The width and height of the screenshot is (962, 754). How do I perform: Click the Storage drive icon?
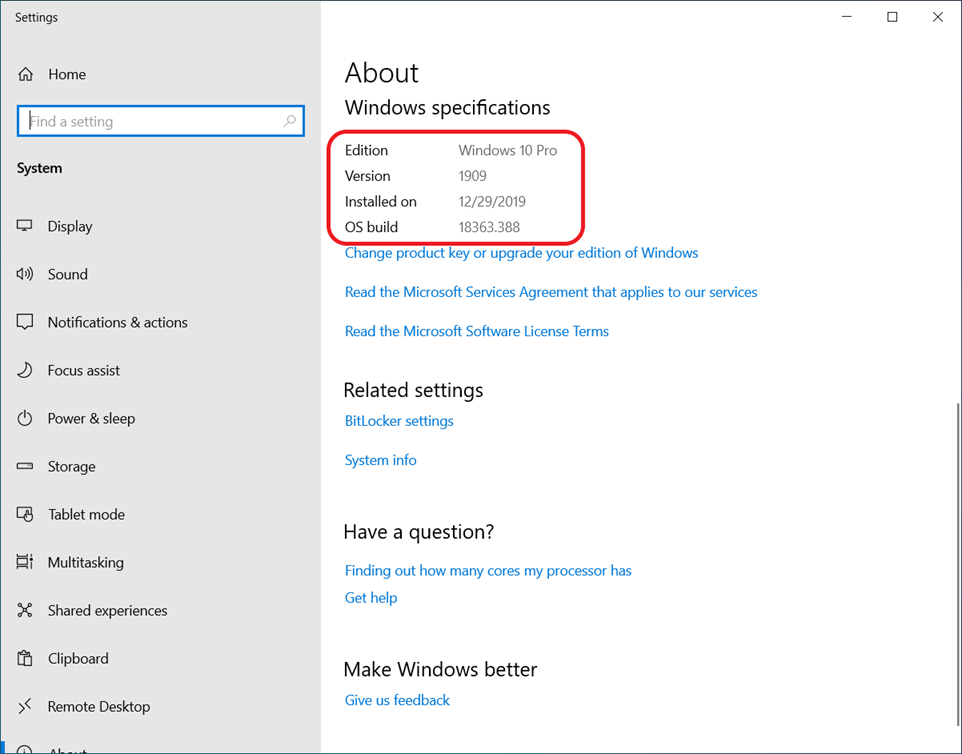25,466
